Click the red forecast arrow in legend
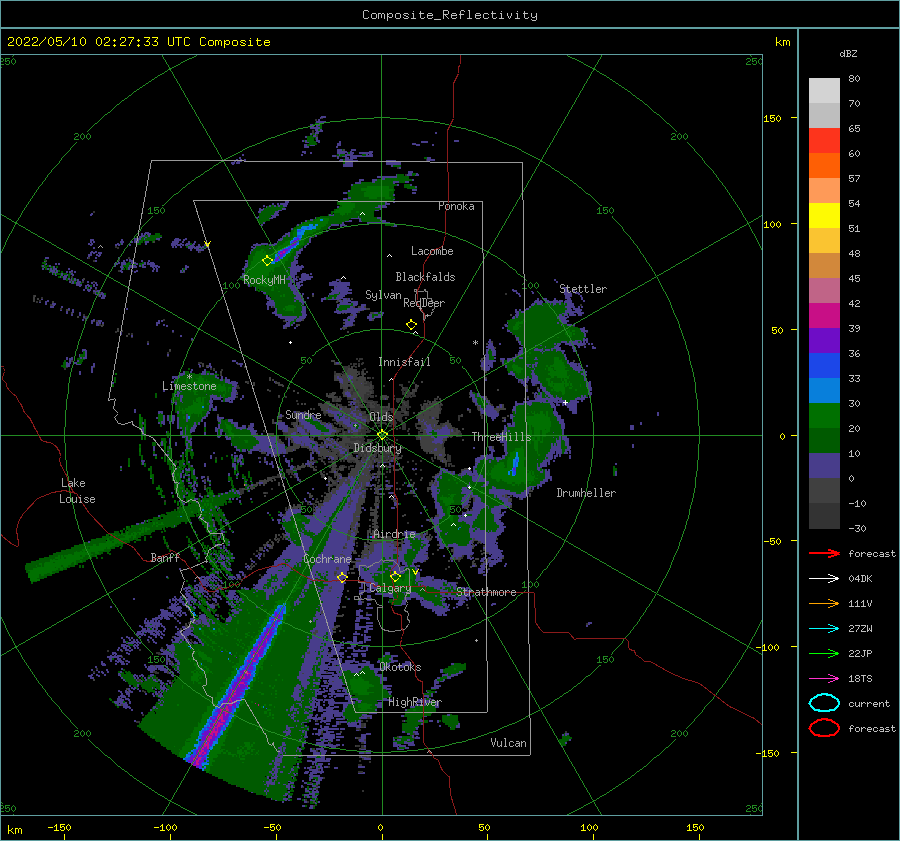Image resolution: width=900 pixels, height=841 pixels. click(x=824, y=553)
